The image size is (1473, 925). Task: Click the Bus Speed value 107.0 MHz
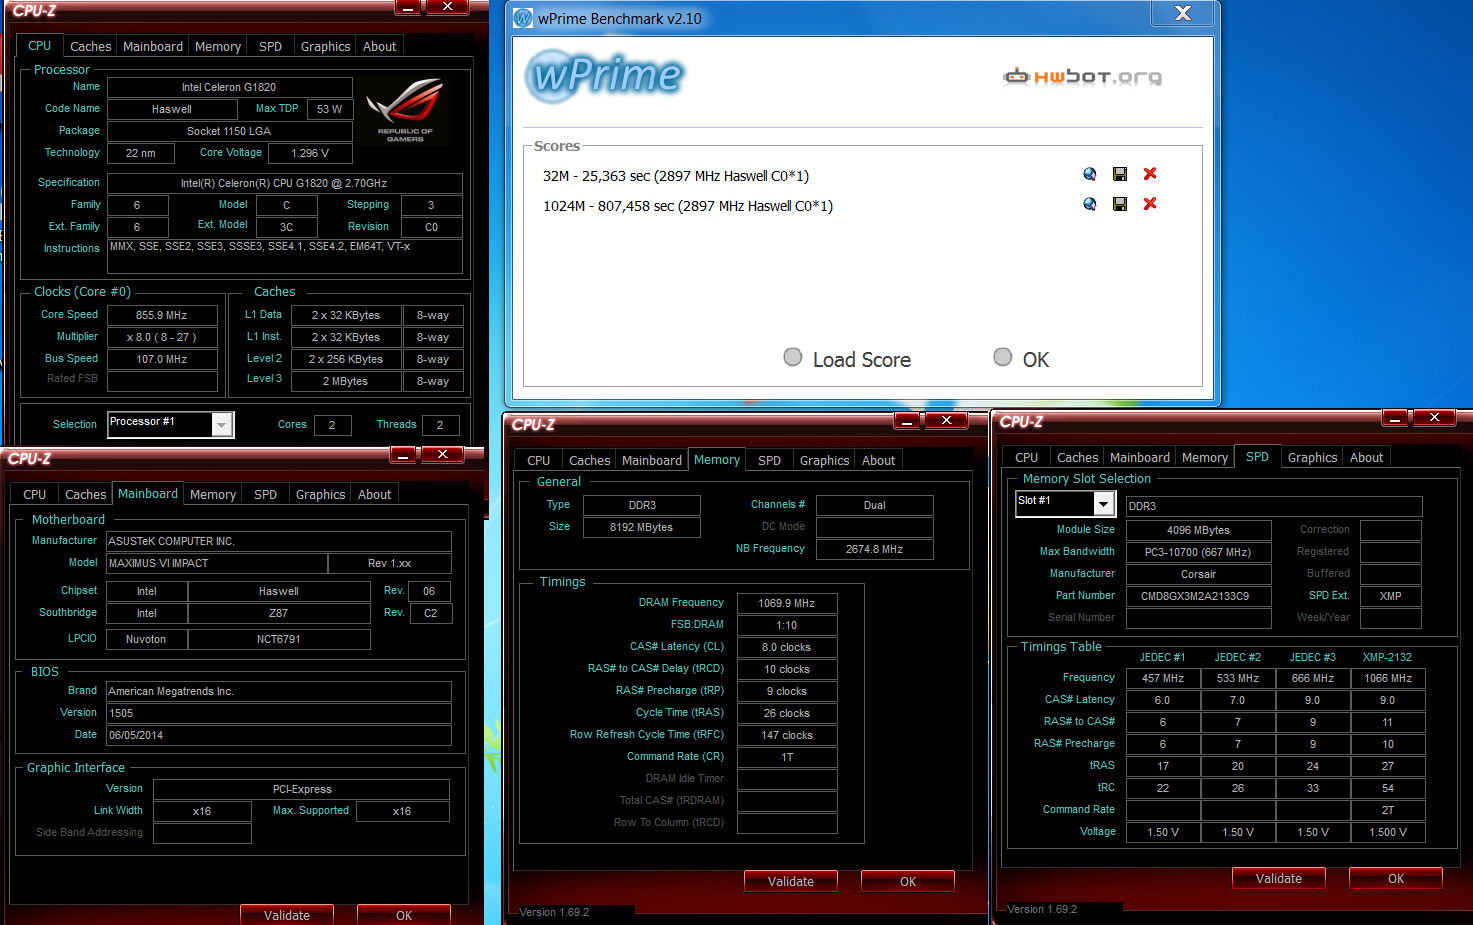tap(162, 360)
